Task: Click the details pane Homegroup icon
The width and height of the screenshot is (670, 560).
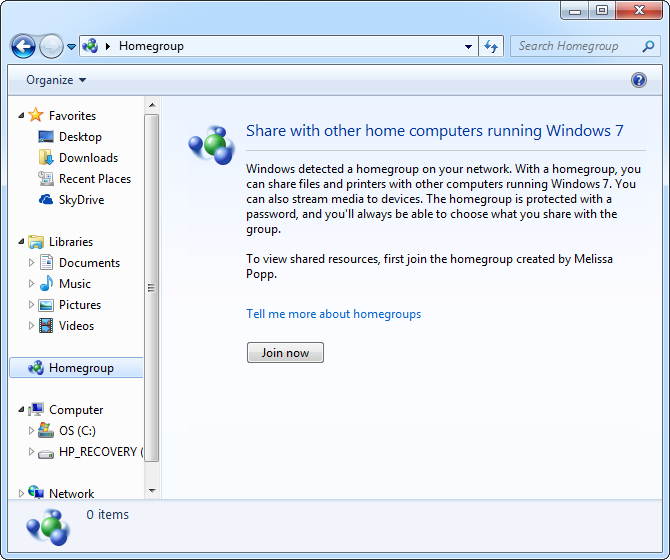Action: pyautogui.click(x=48, y=527)
